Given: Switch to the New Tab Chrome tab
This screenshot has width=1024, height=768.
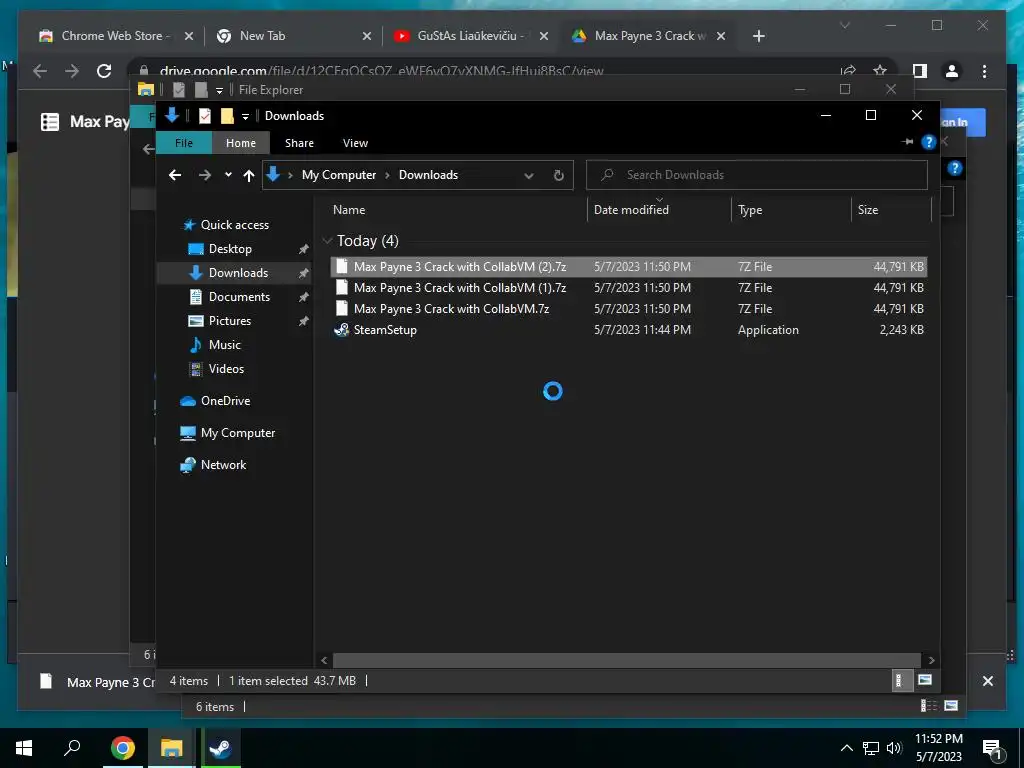Looking at the screenshot, I should [x=263, y=36].
